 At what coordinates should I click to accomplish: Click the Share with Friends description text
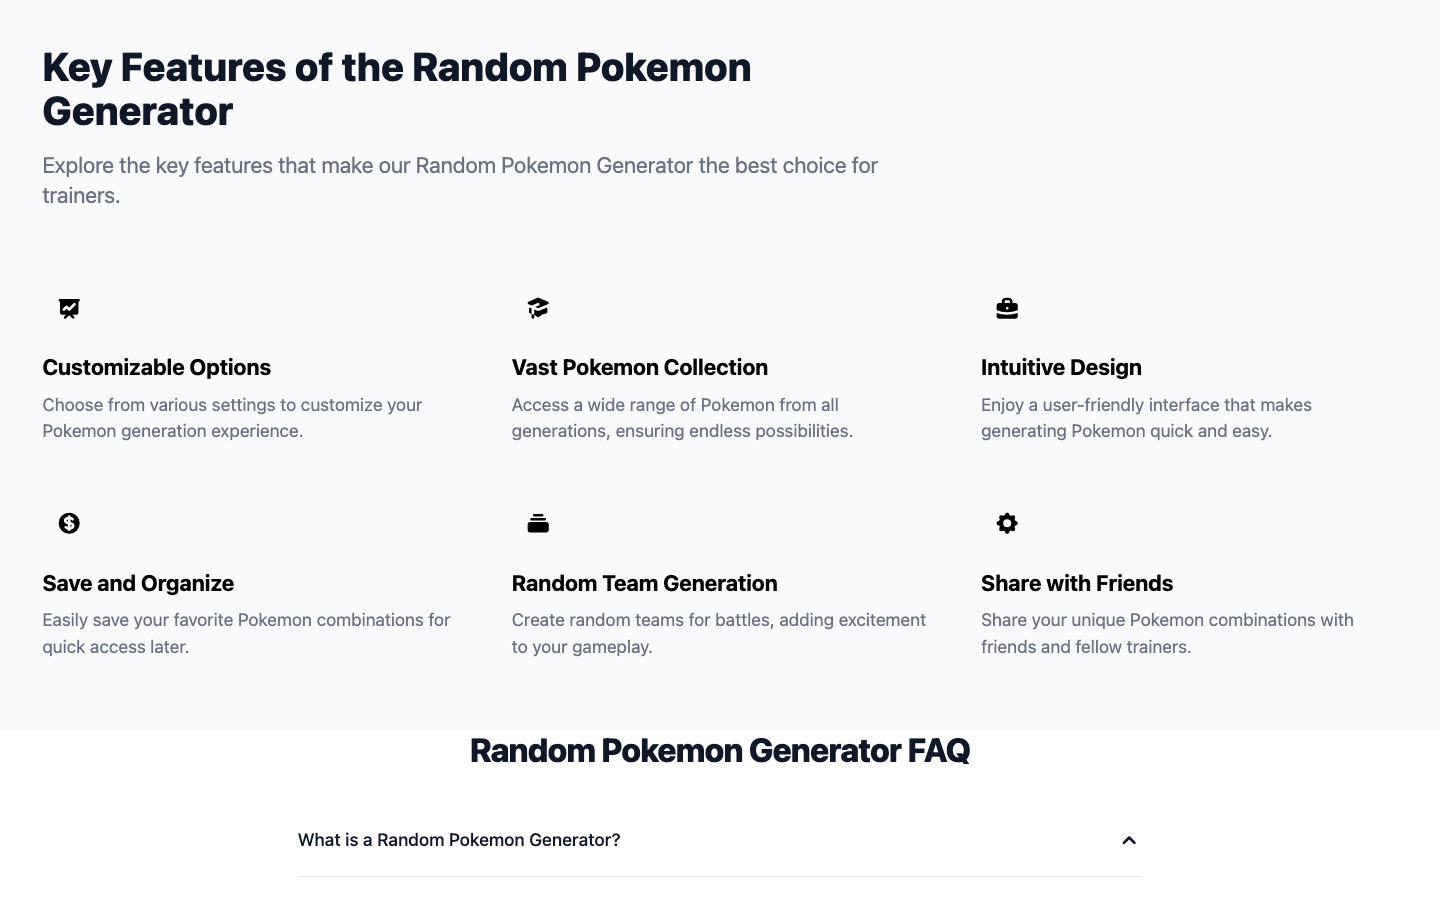pyautogui.click(x=1166, y=633)
